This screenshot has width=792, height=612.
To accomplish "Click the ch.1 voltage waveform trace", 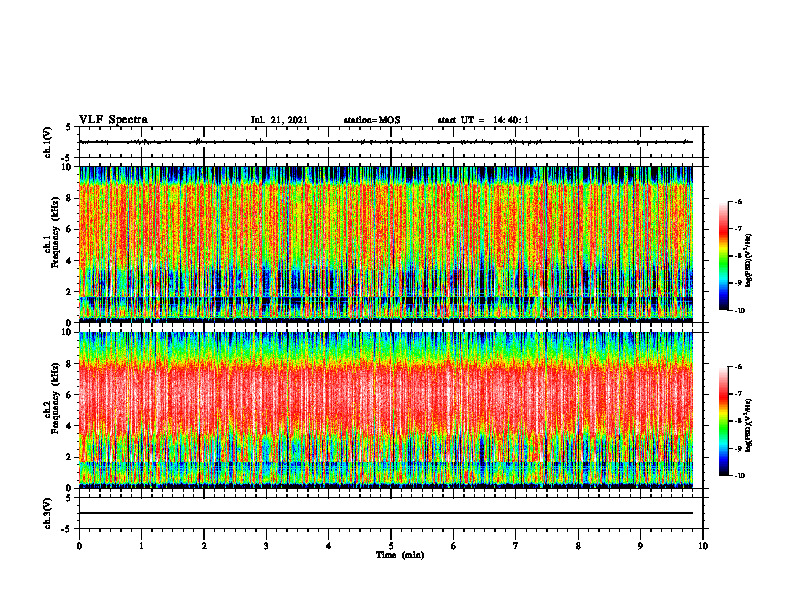I will coord(386,142).
